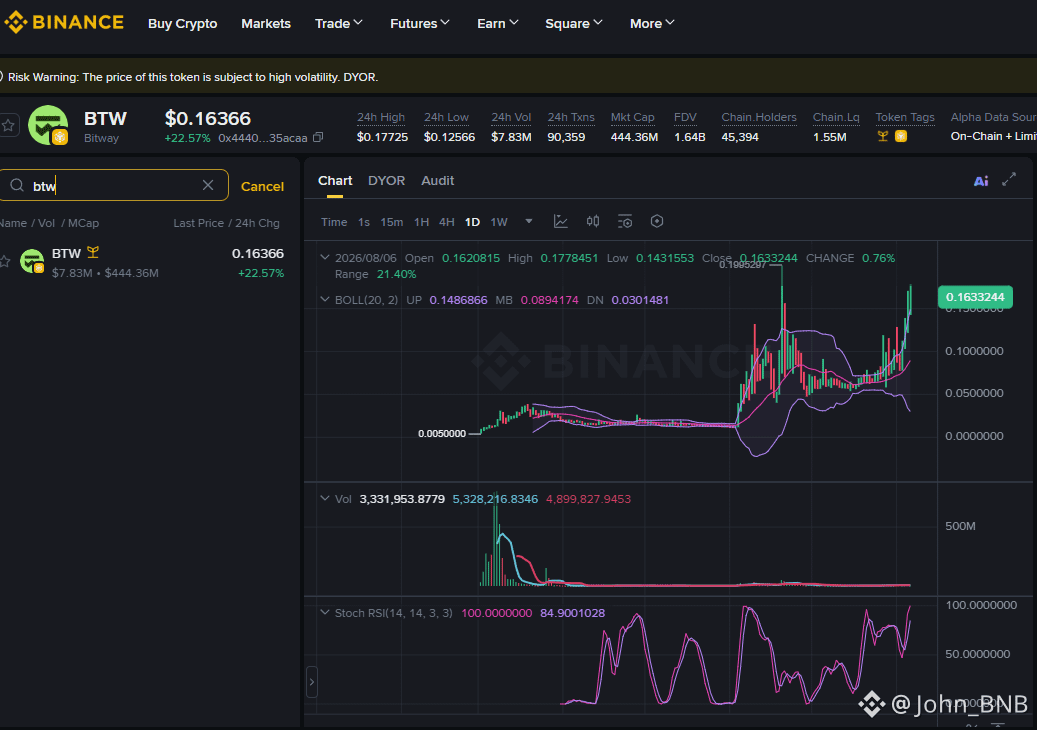Viewport: 1037px width, 730px height.
Task: Click the BTW token avatar in header
Action: (48, 125)
